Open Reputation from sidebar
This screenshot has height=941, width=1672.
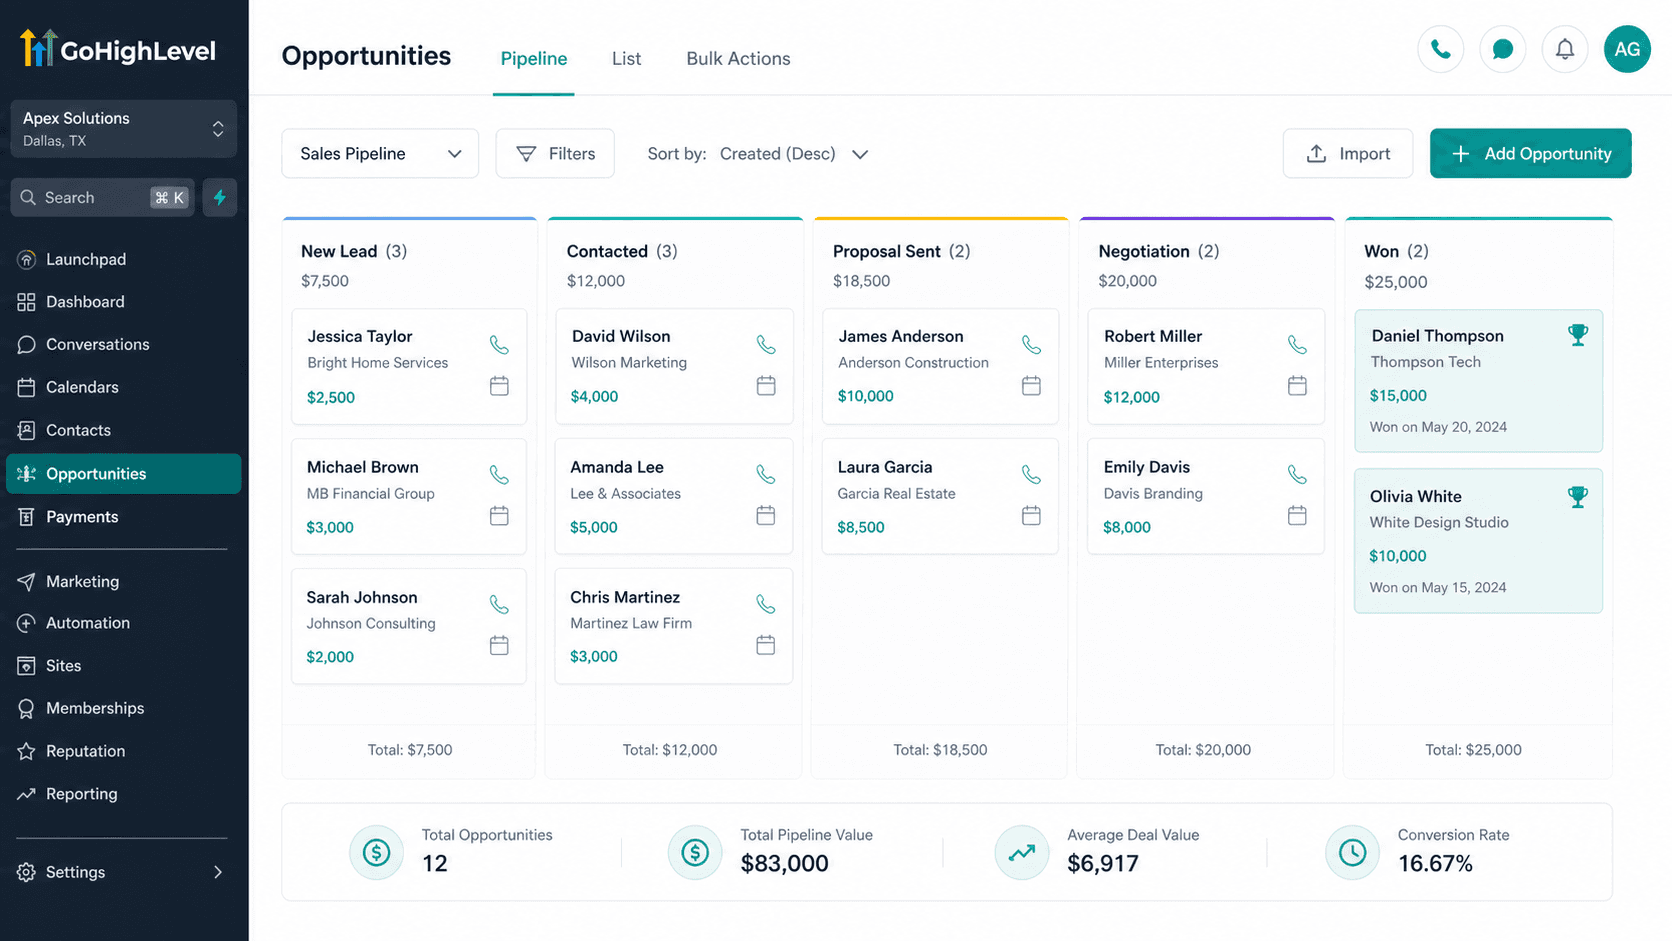124,751
